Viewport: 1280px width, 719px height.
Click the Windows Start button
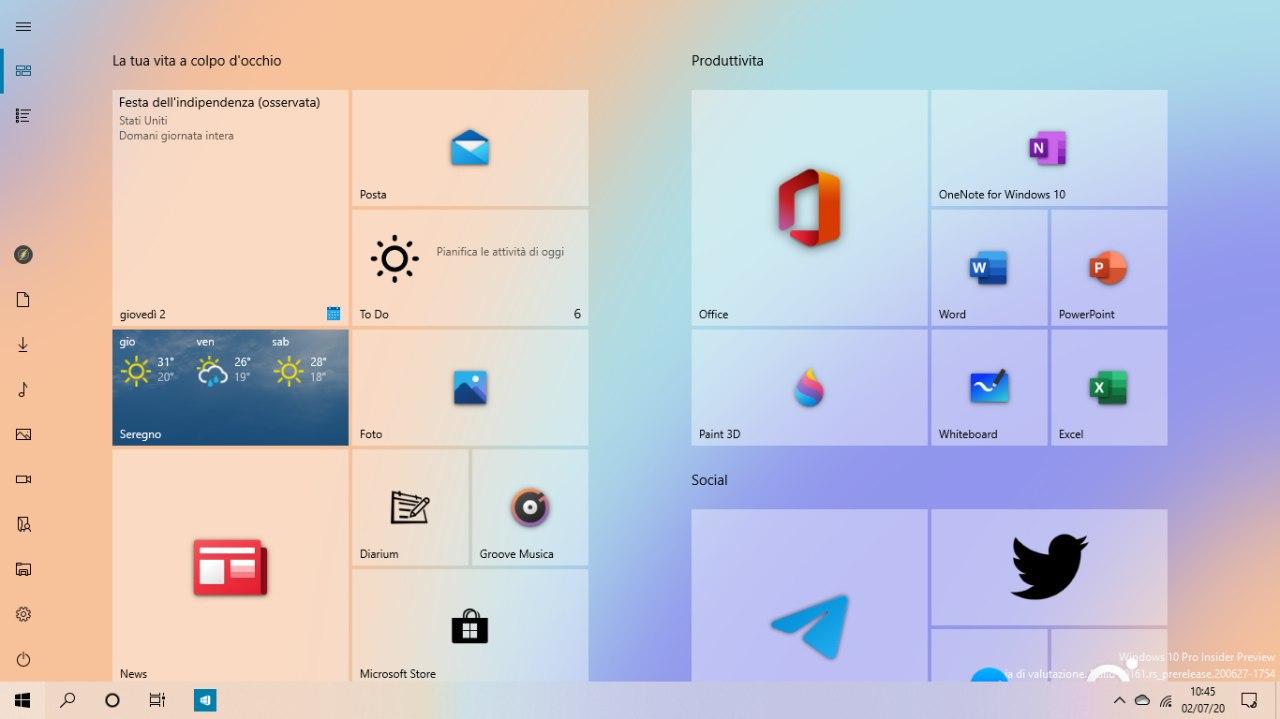click(22, 701)
